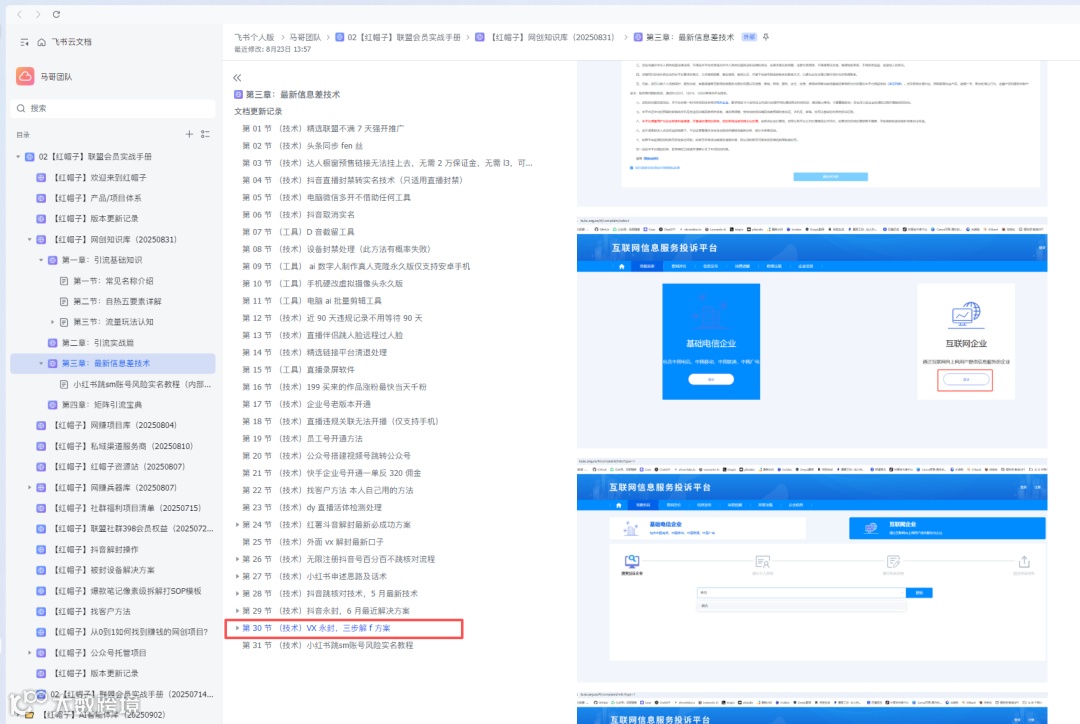1080x724 pixels.
Task: Expand outline item 第 30 节 arrow
Action: click(x=238, y=628)
